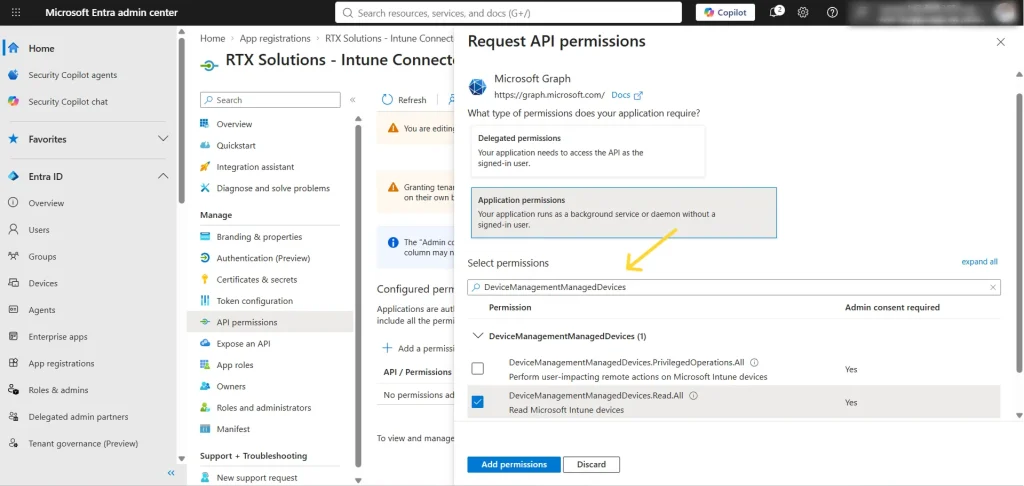Click the Devices icon in sidebar
Viewport: 1024px width, 486px height.
click(13, 284)
